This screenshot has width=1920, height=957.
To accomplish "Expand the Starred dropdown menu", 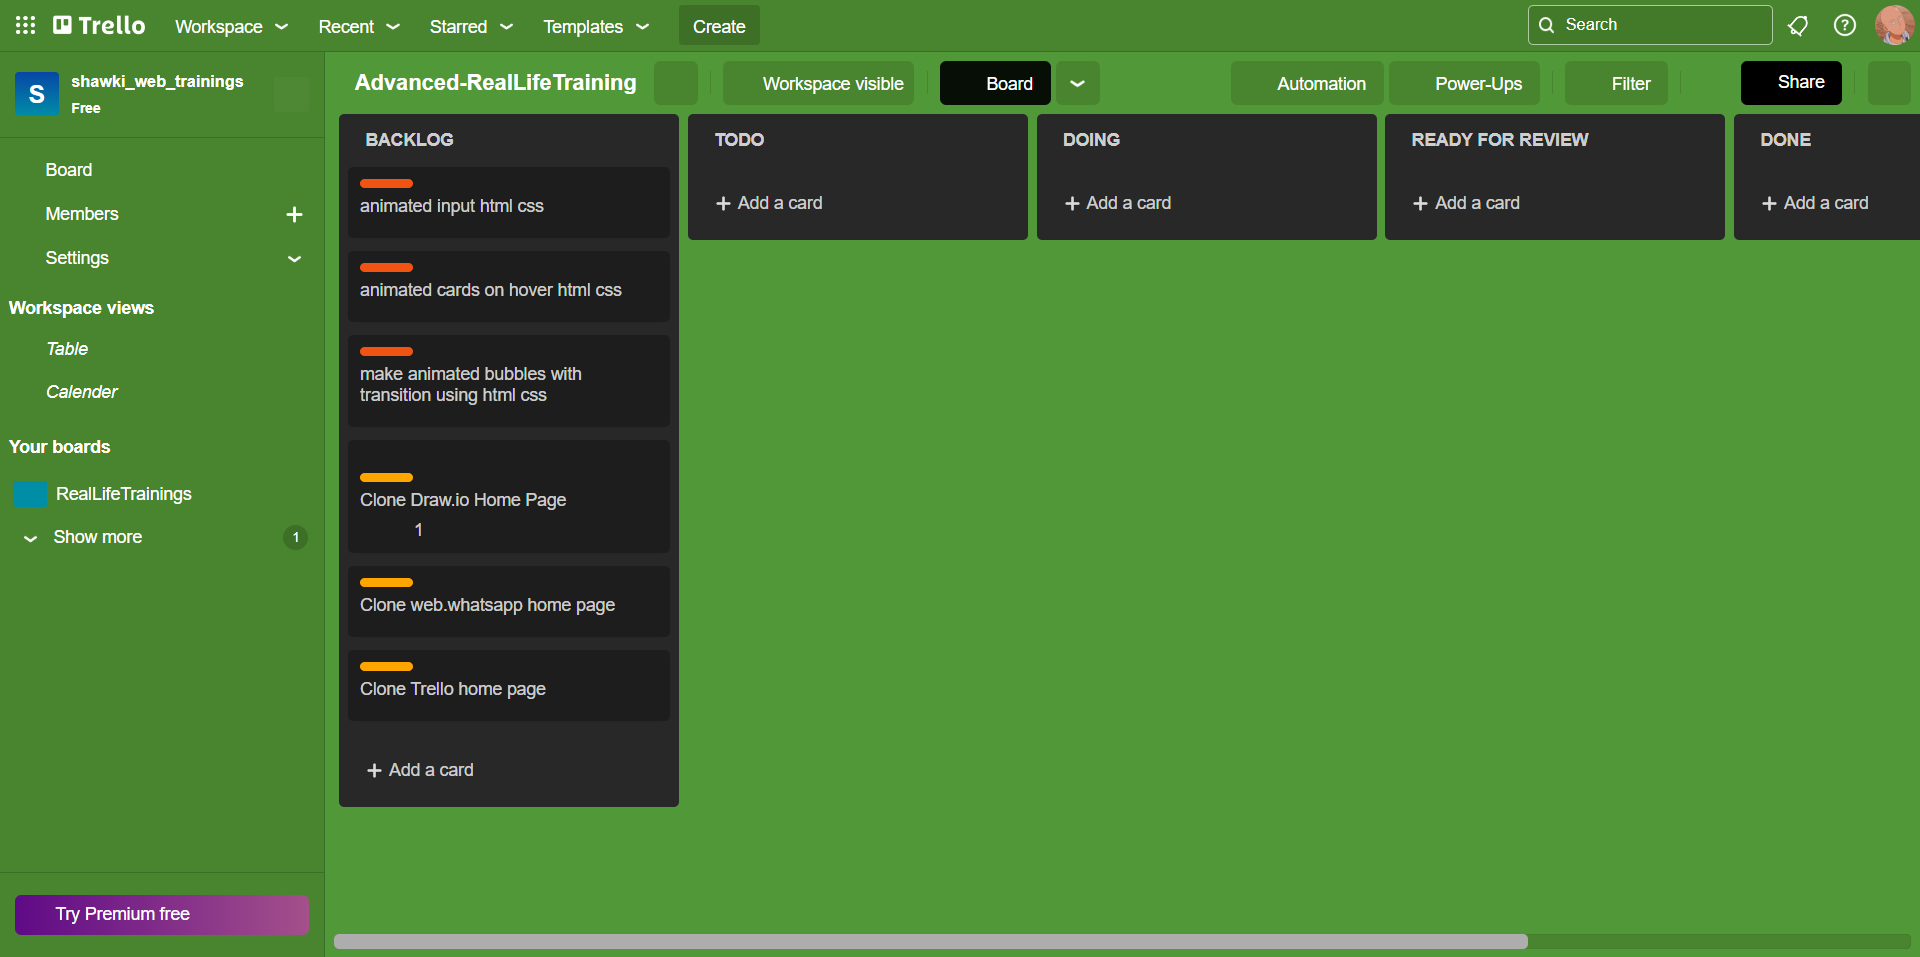I will tap(470, 26).
